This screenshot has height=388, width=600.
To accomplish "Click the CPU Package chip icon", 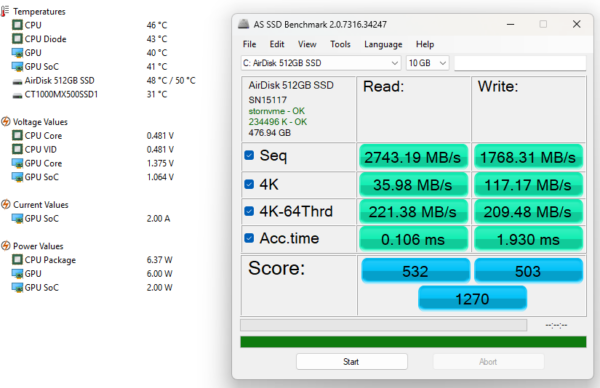I will [17, 259].
